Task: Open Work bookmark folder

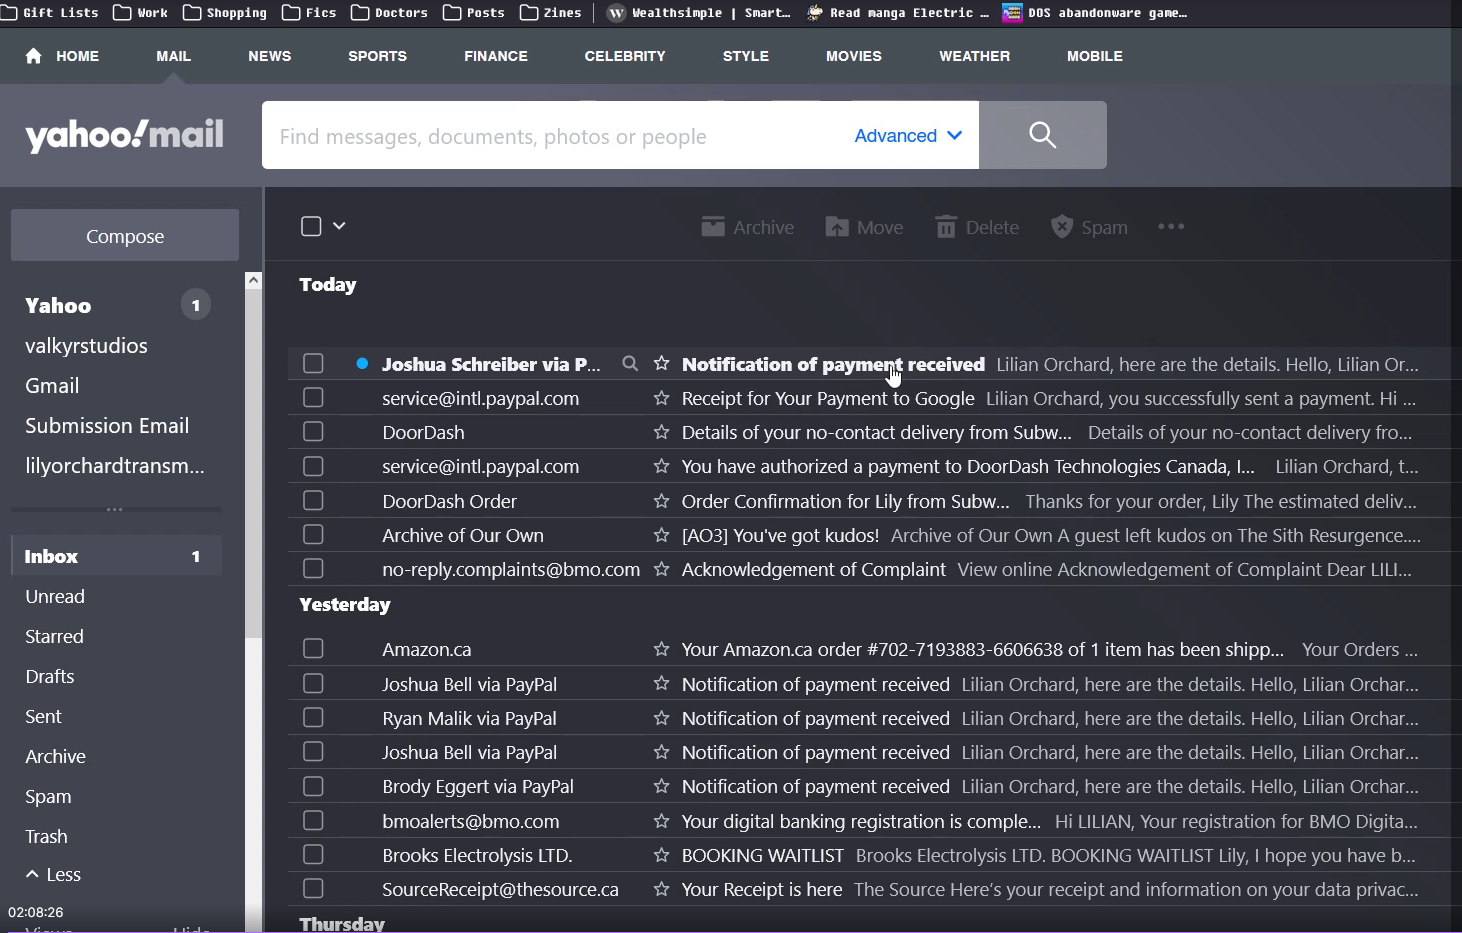Action: [140, 13]
